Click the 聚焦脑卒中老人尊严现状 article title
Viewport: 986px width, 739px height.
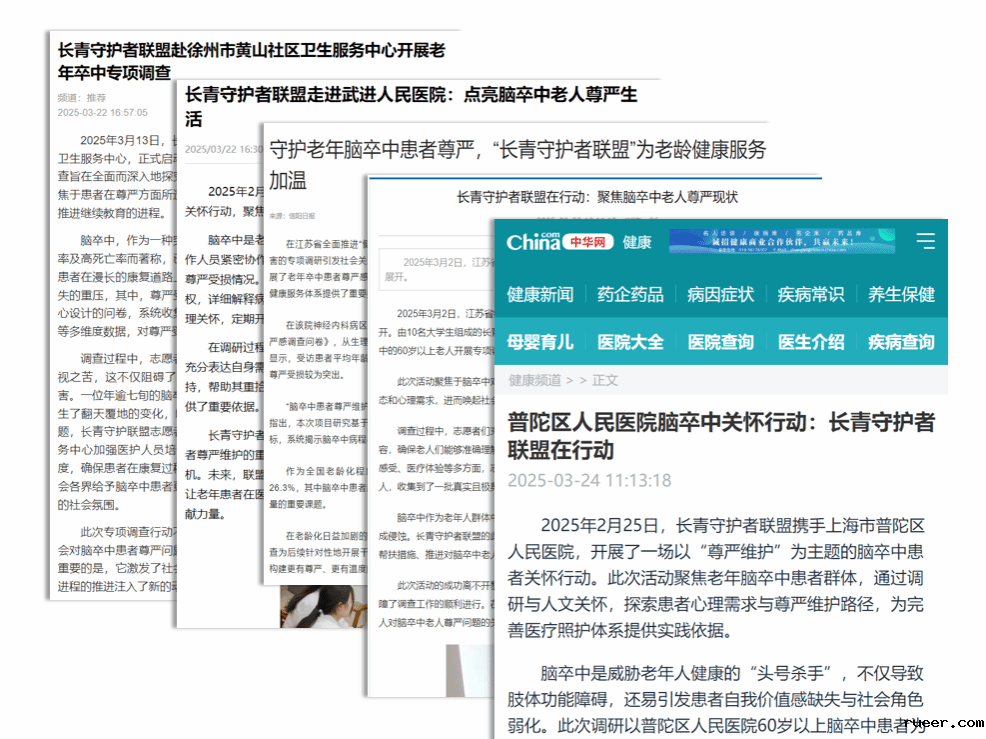tap(596, 198)
